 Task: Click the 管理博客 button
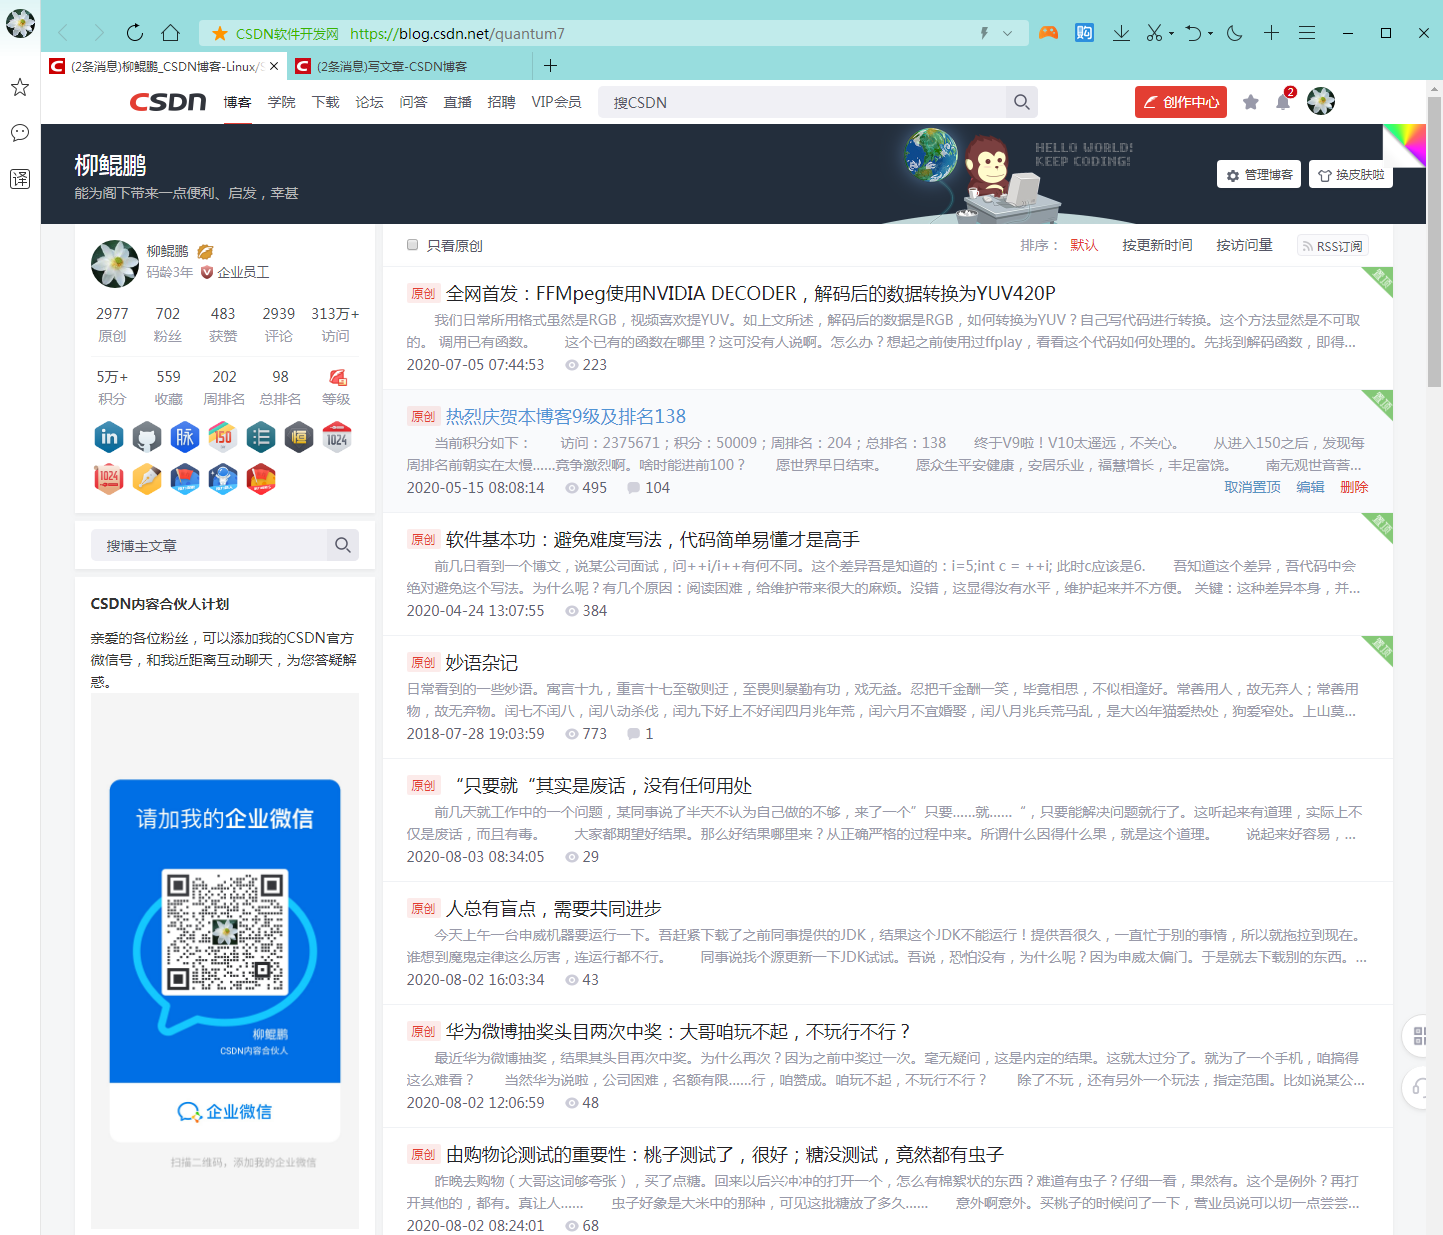tap(1259, 175)
